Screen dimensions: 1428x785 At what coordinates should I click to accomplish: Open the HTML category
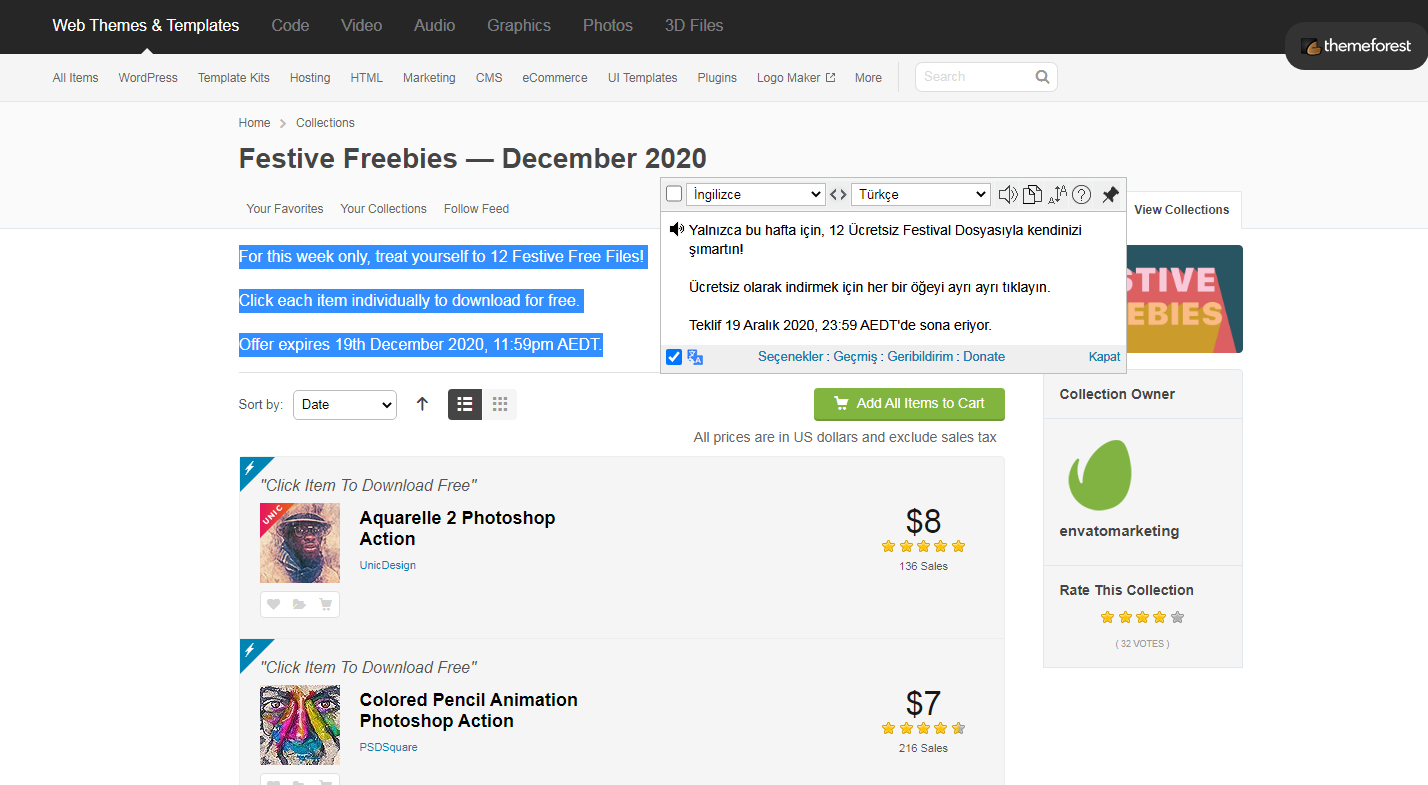pyautogui.click(x=367, y=78)
